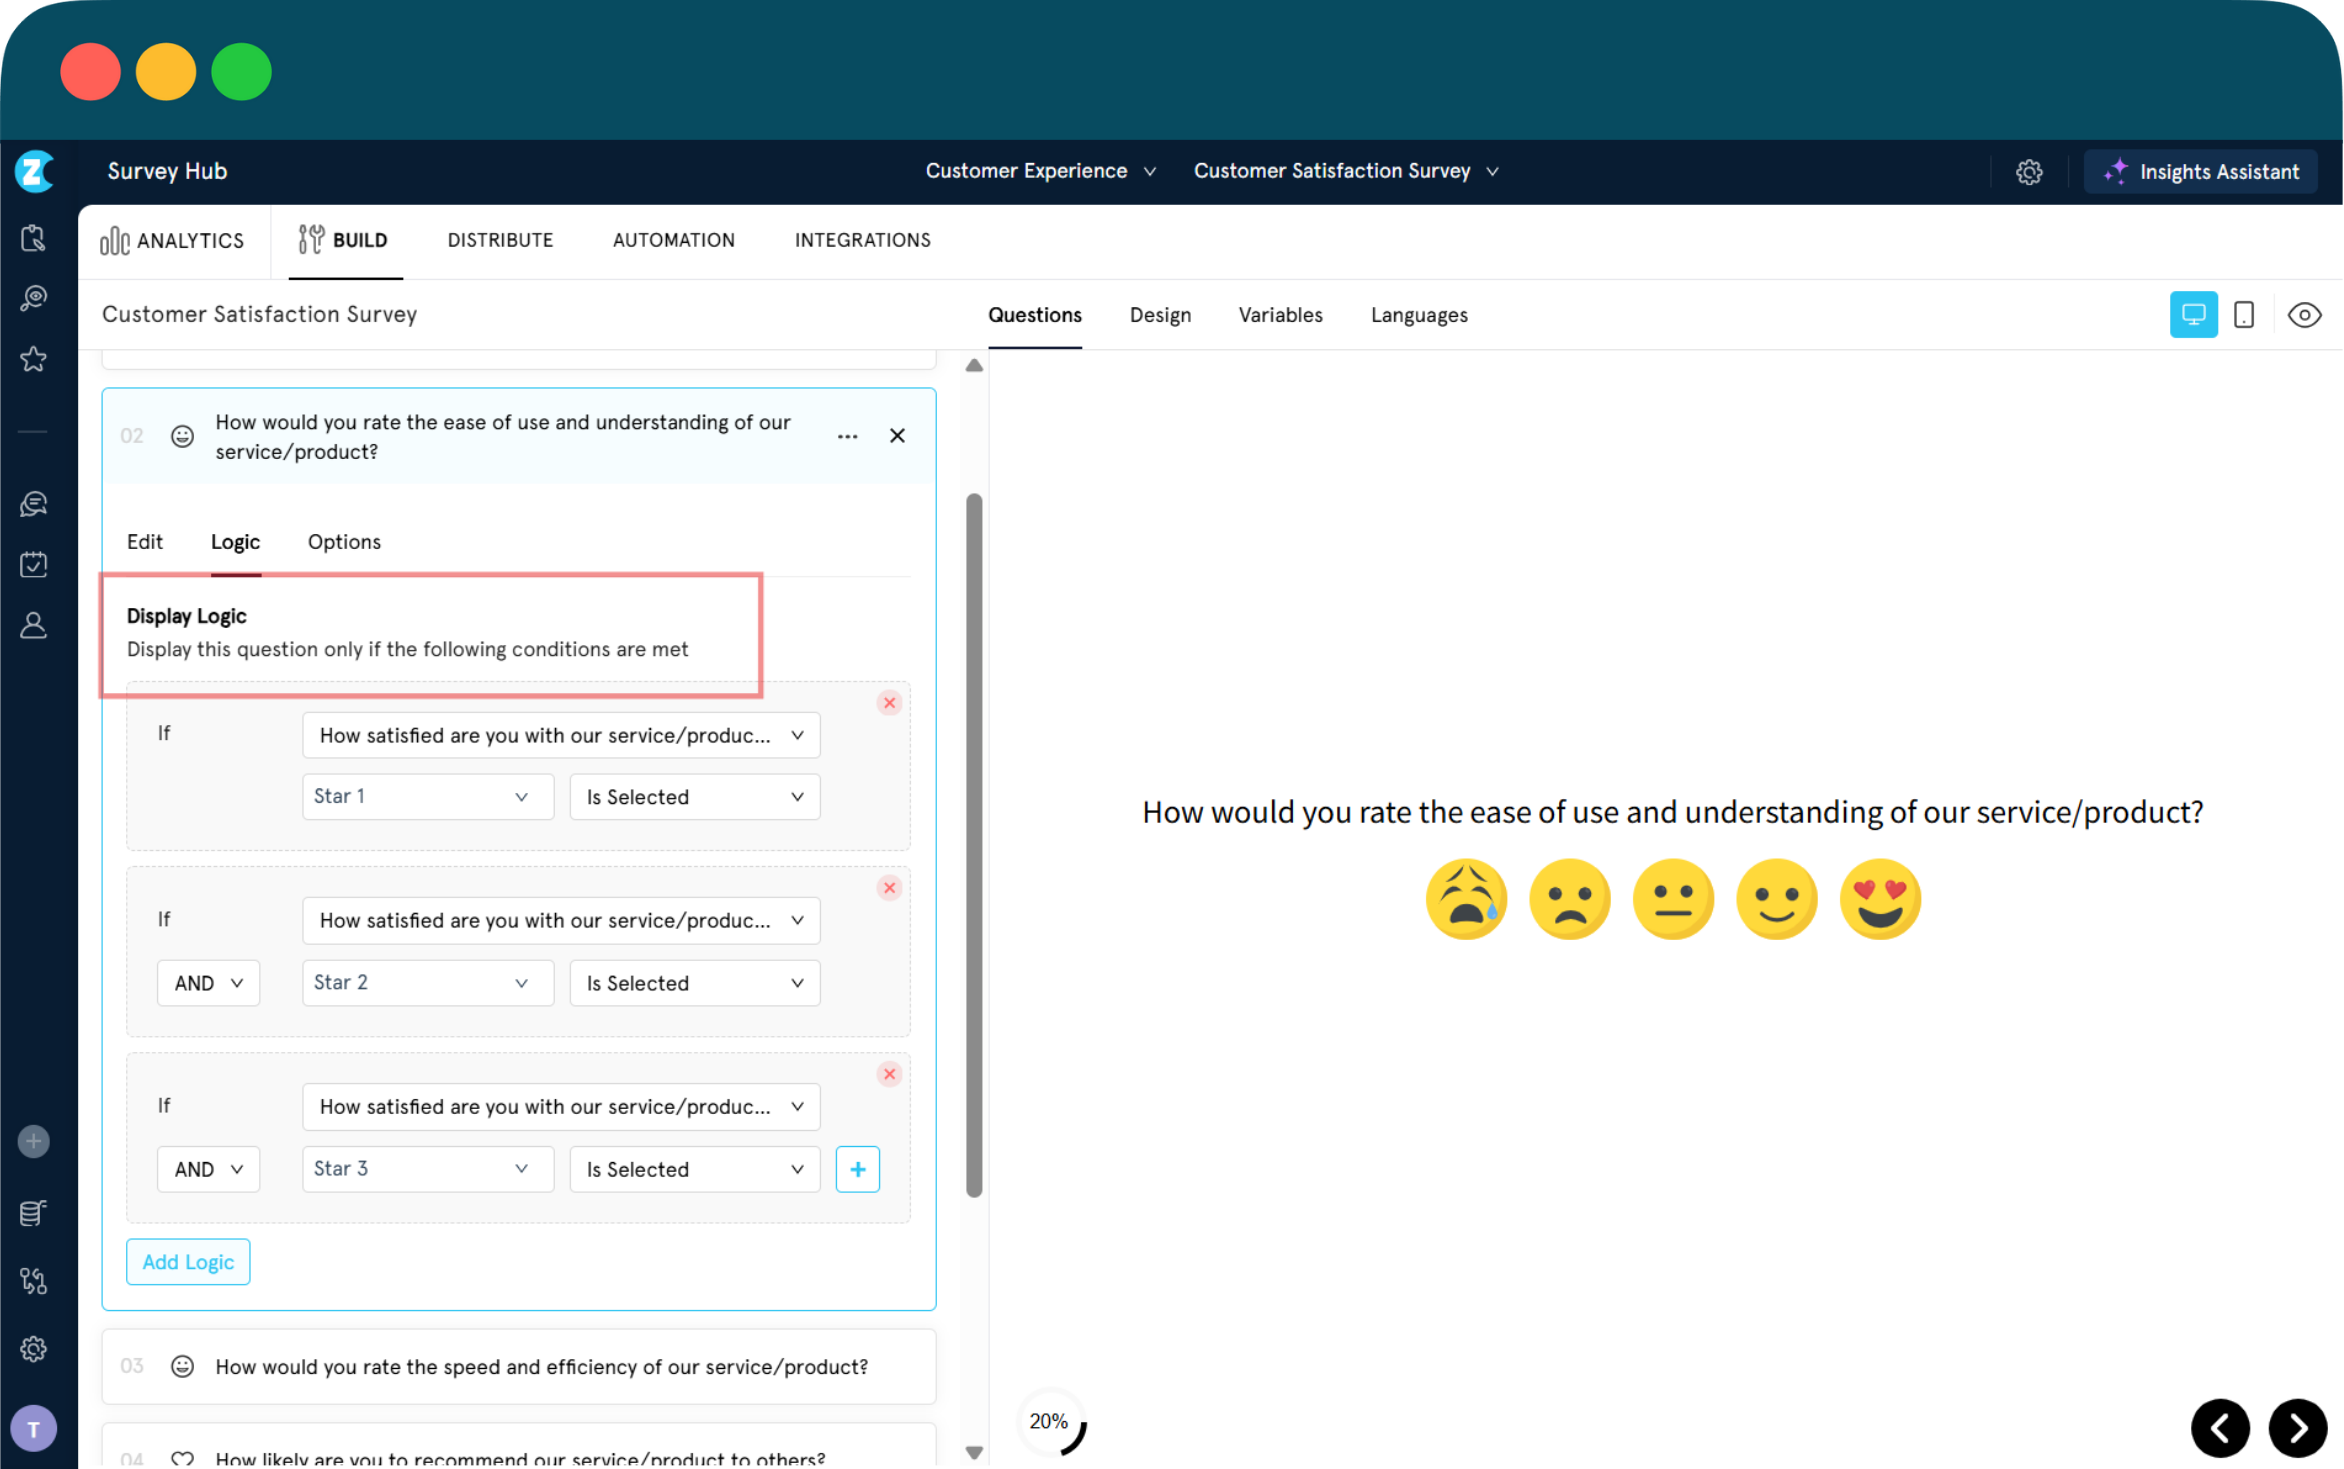Open the Options tab of question 02
Screen dimensions: 2344x1469
click(344, 541)
